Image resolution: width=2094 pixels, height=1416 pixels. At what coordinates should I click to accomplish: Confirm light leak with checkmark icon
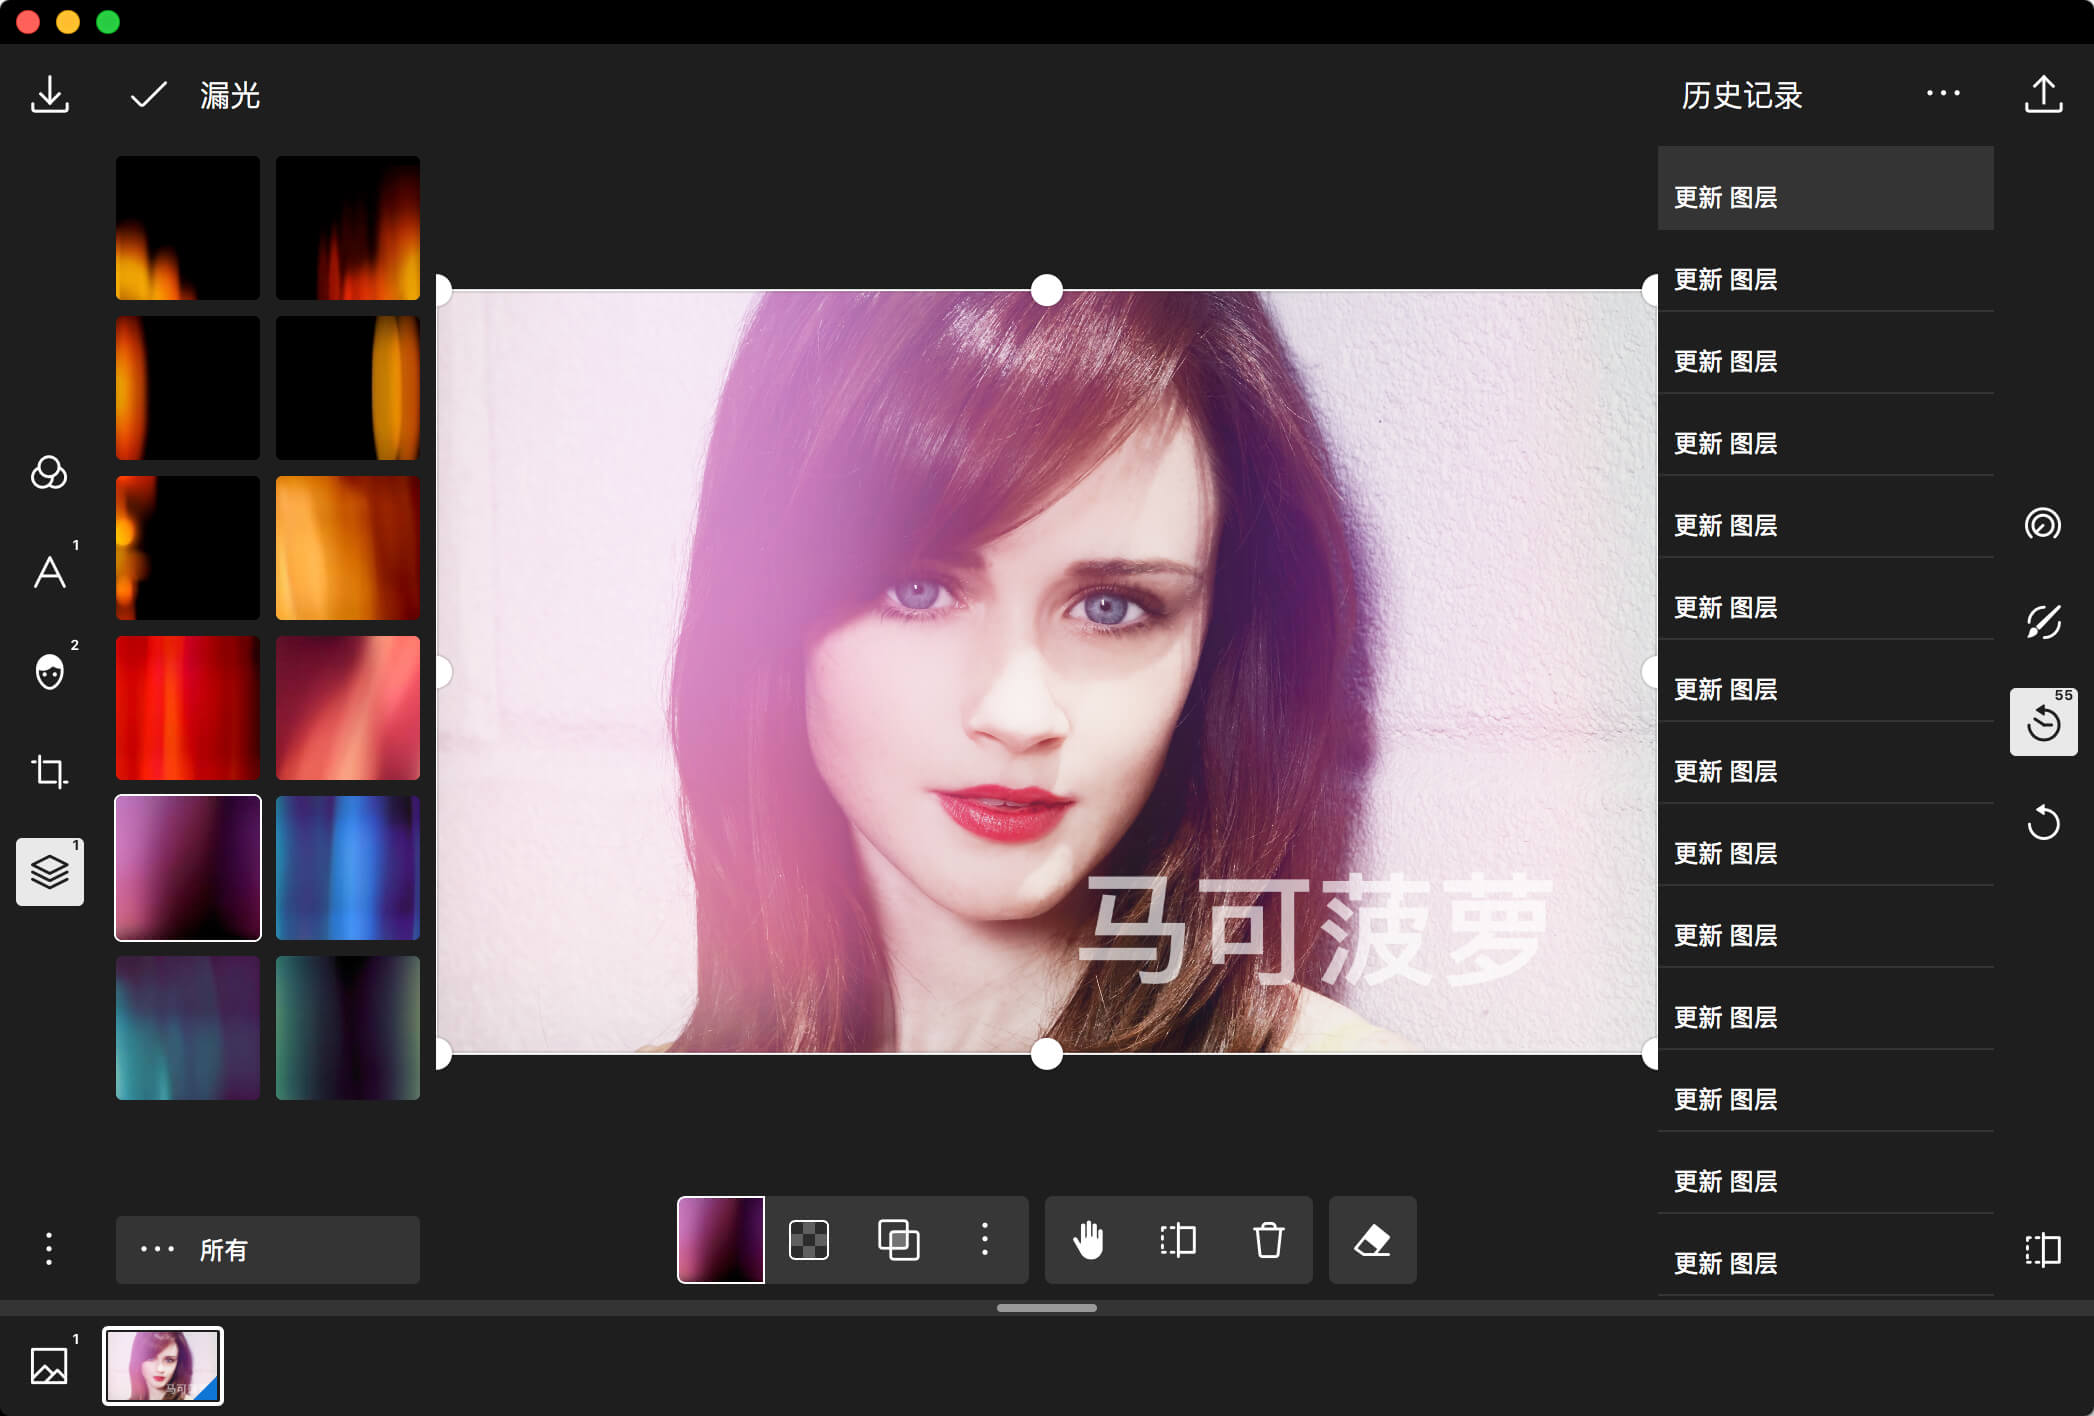[148, 95]
